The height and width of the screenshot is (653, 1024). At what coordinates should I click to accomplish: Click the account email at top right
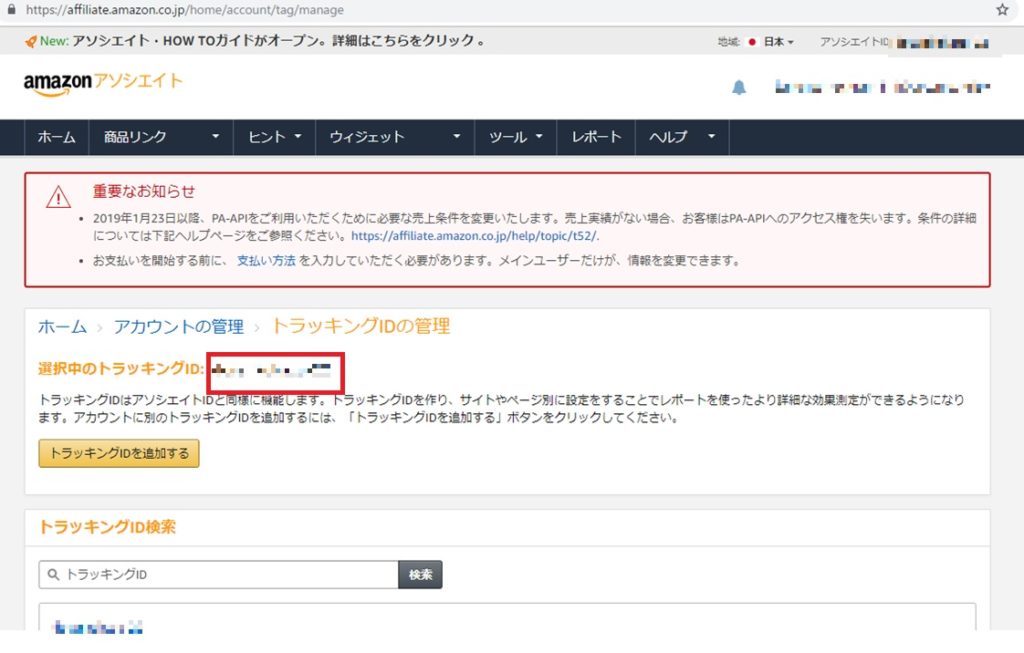click(882, 87)
